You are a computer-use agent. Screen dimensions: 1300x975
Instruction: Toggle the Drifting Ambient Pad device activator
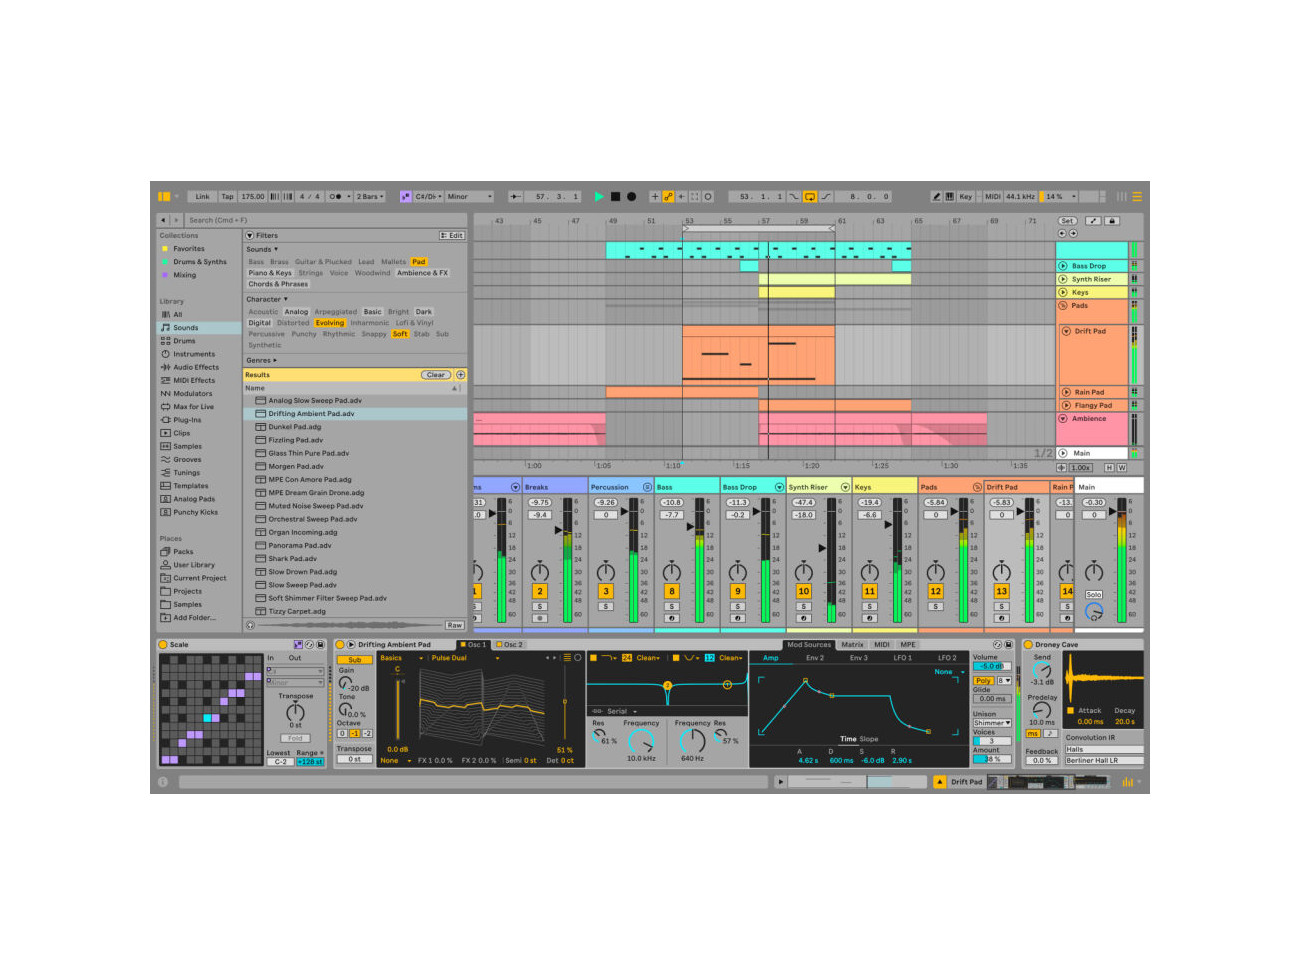pos(339,645)
